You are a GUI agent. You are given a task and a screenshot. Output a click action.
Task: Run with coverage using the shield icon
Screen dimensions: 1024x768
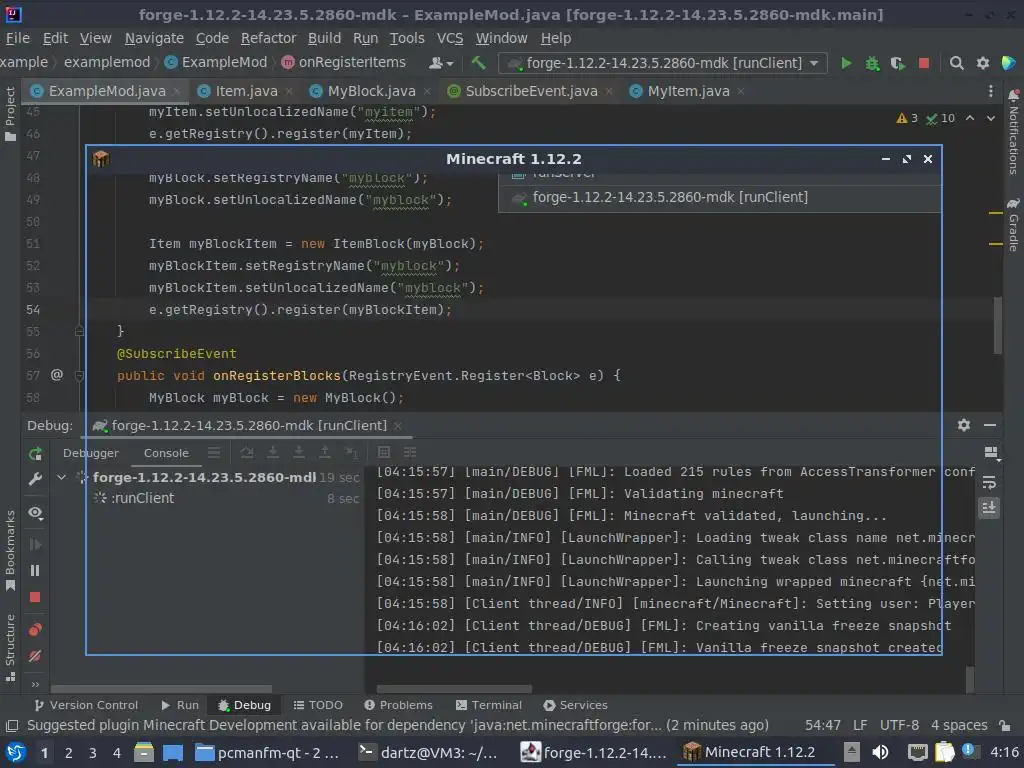(897, 63)
